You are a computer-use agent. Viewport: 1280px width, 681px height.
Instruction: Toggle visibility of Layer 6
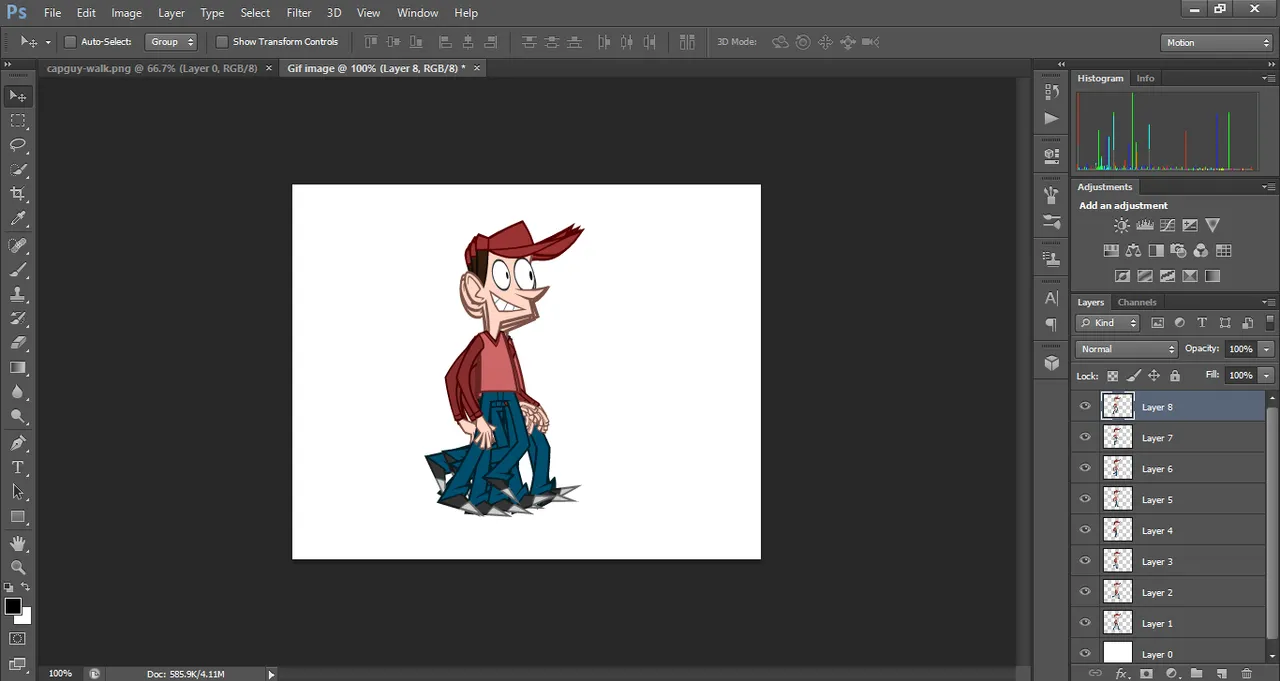(x=1085, y=468)
